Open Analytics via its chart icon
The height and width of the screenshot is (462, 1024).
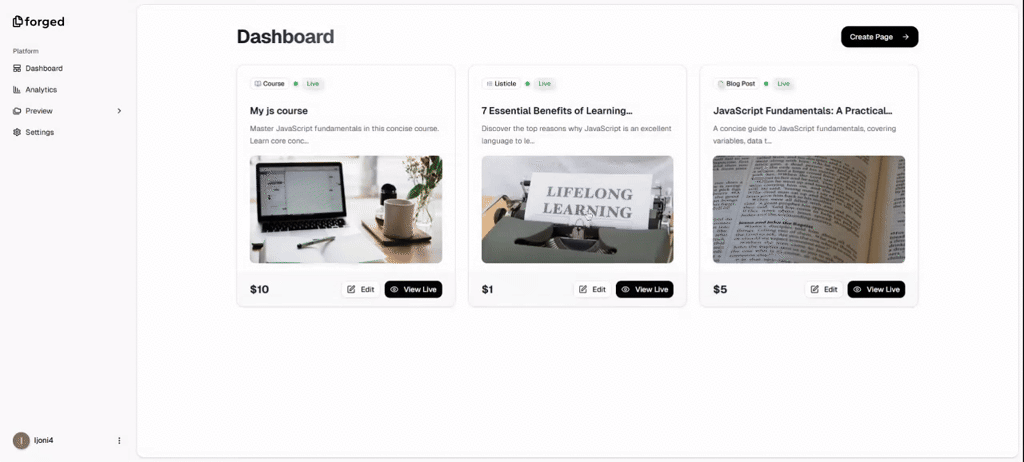click(x=17, y=90)
